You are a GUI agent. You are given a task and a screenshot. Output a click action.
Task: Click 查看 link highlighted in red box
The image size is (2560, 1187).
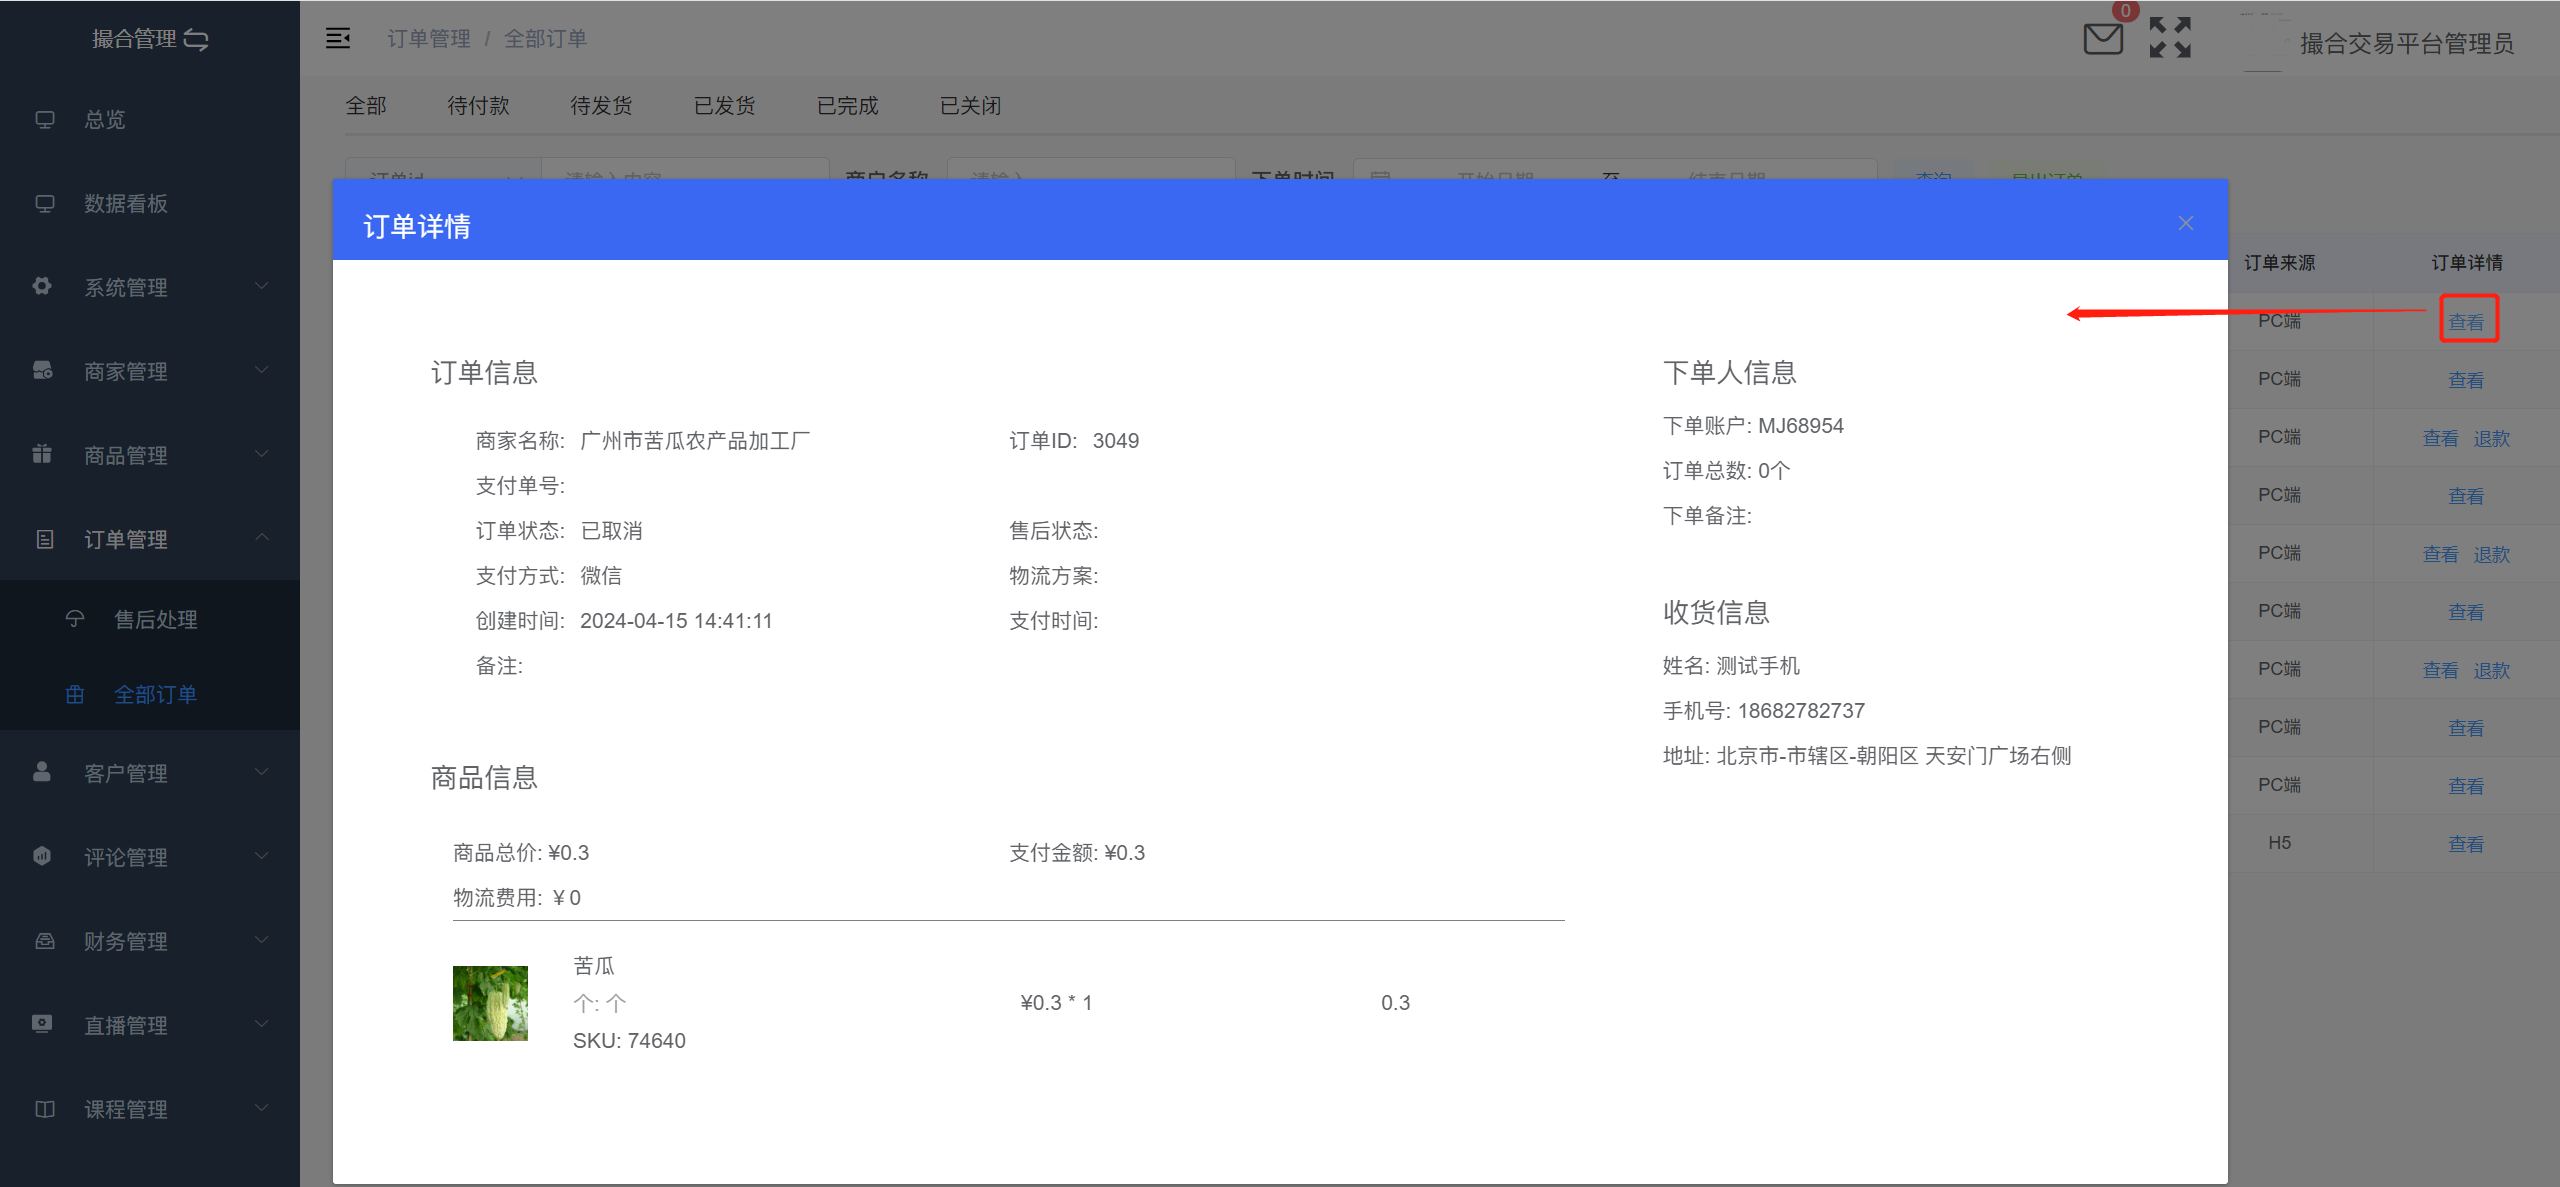tap(2466, 322)
